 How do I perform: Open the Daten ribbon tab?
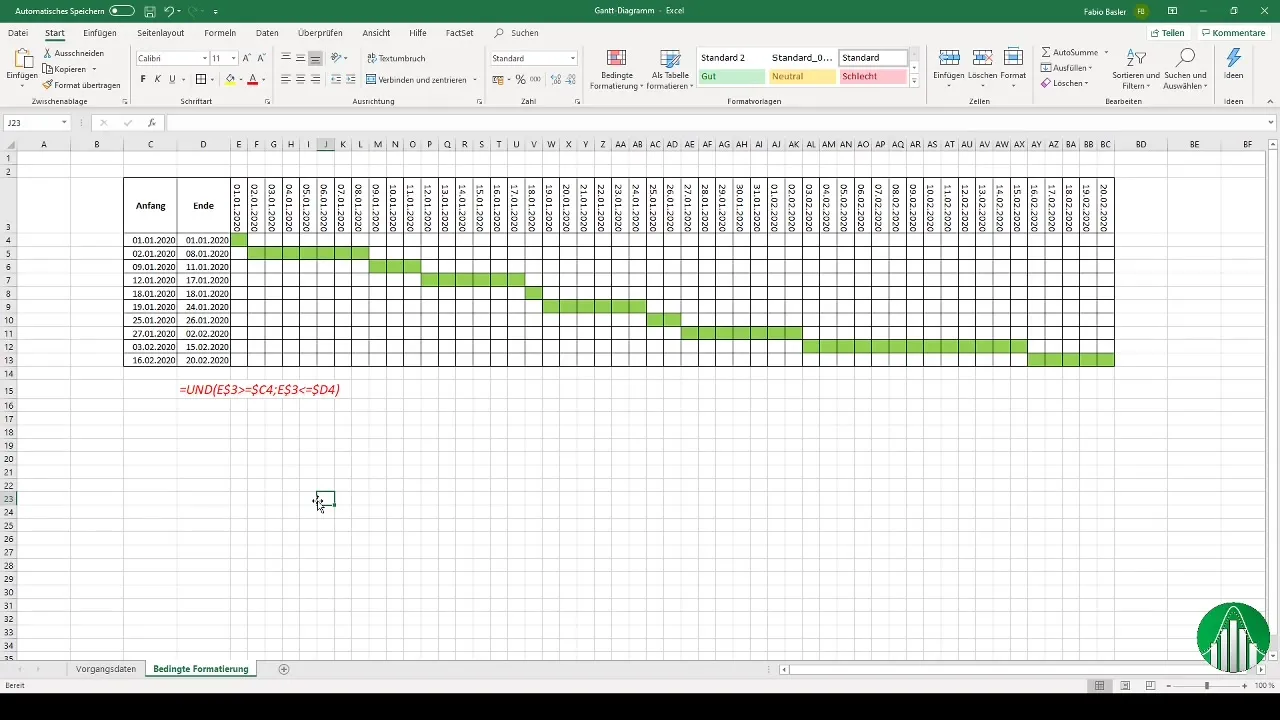click(267, 33)
